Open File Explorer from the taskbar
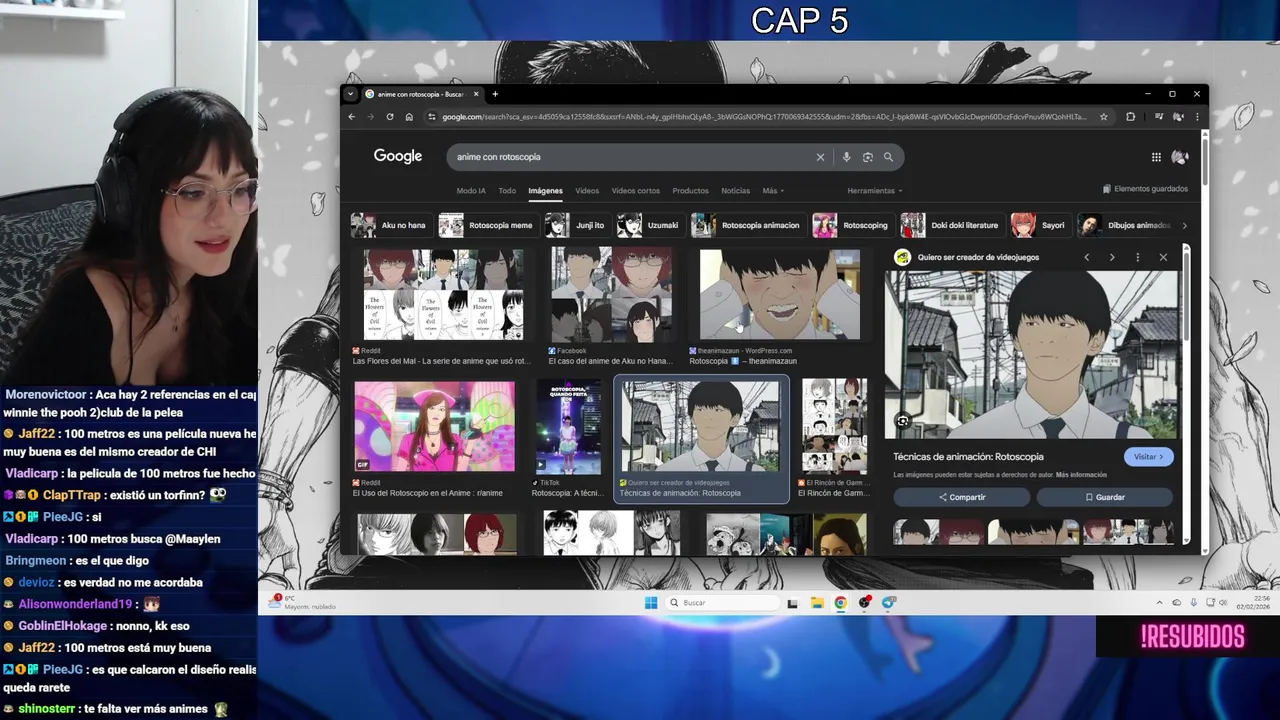This screenshot has height=720, width=1280. [817, 603]
